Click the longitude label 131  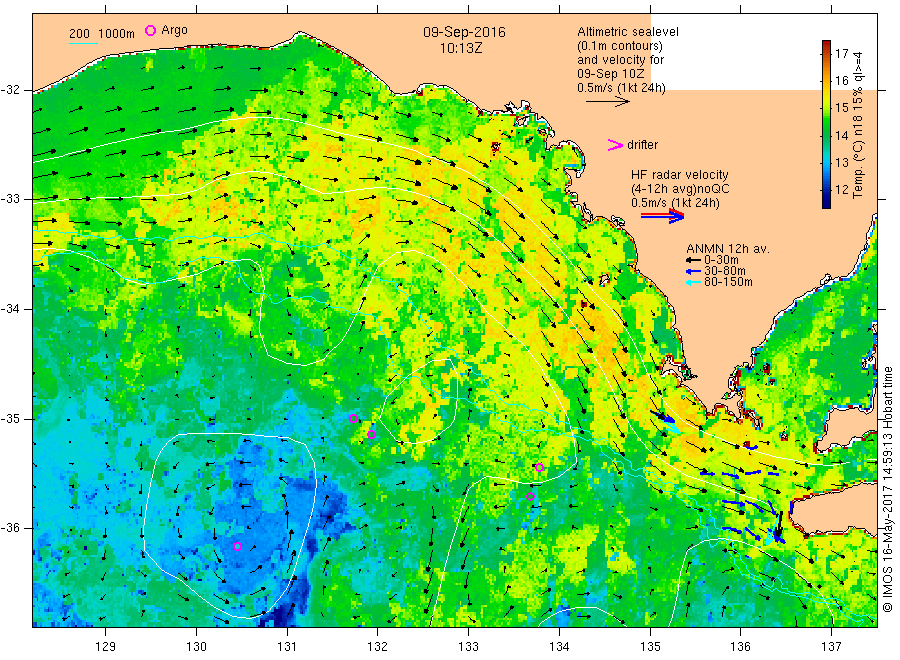point(287,647)
